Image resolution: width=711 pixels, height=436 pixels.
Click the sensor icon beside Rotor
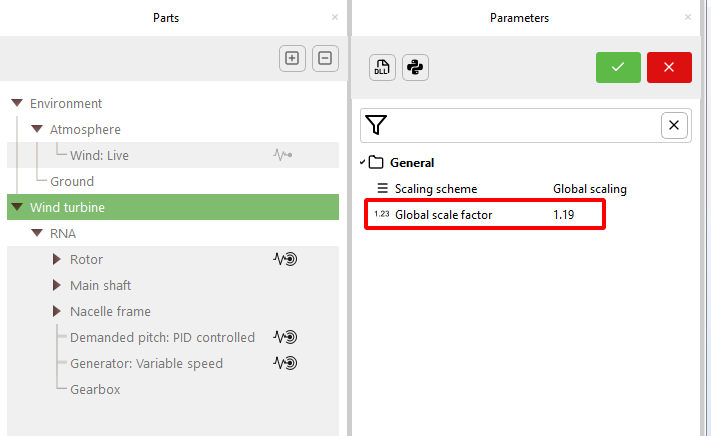tap(285, 259)
